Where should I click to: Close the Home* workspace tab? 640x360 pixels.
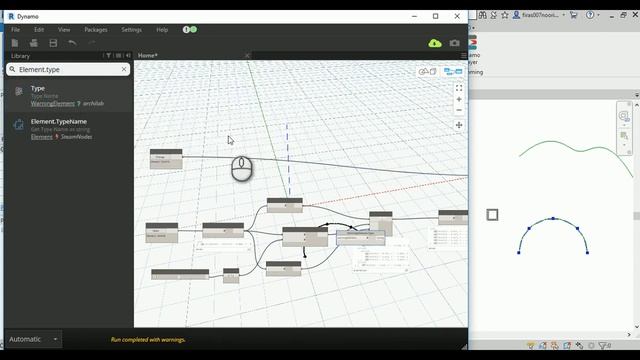click(x=247, y=56)
